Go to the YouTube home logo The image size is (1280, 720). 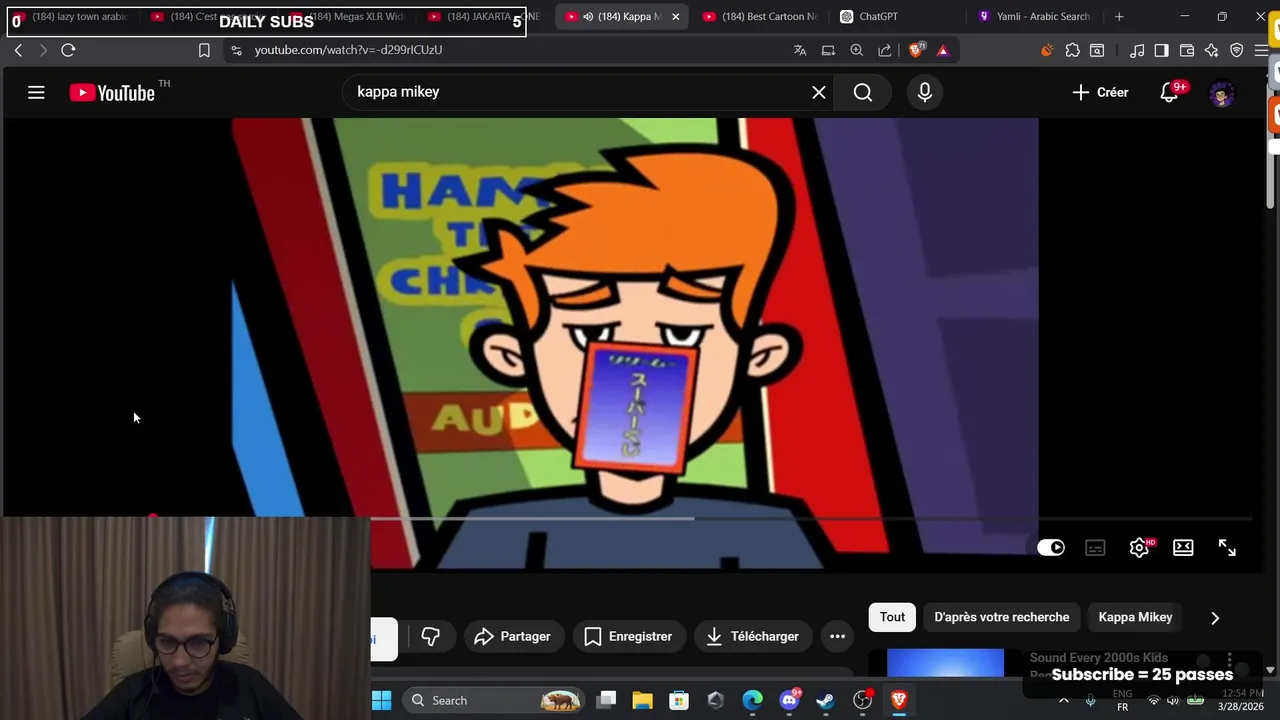tap(113, 93)
